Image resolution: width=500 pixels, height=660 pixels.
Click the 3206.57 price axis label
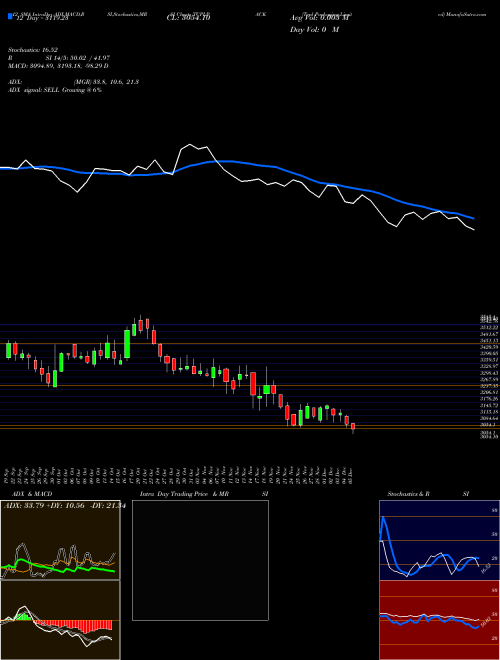[489, 392]
